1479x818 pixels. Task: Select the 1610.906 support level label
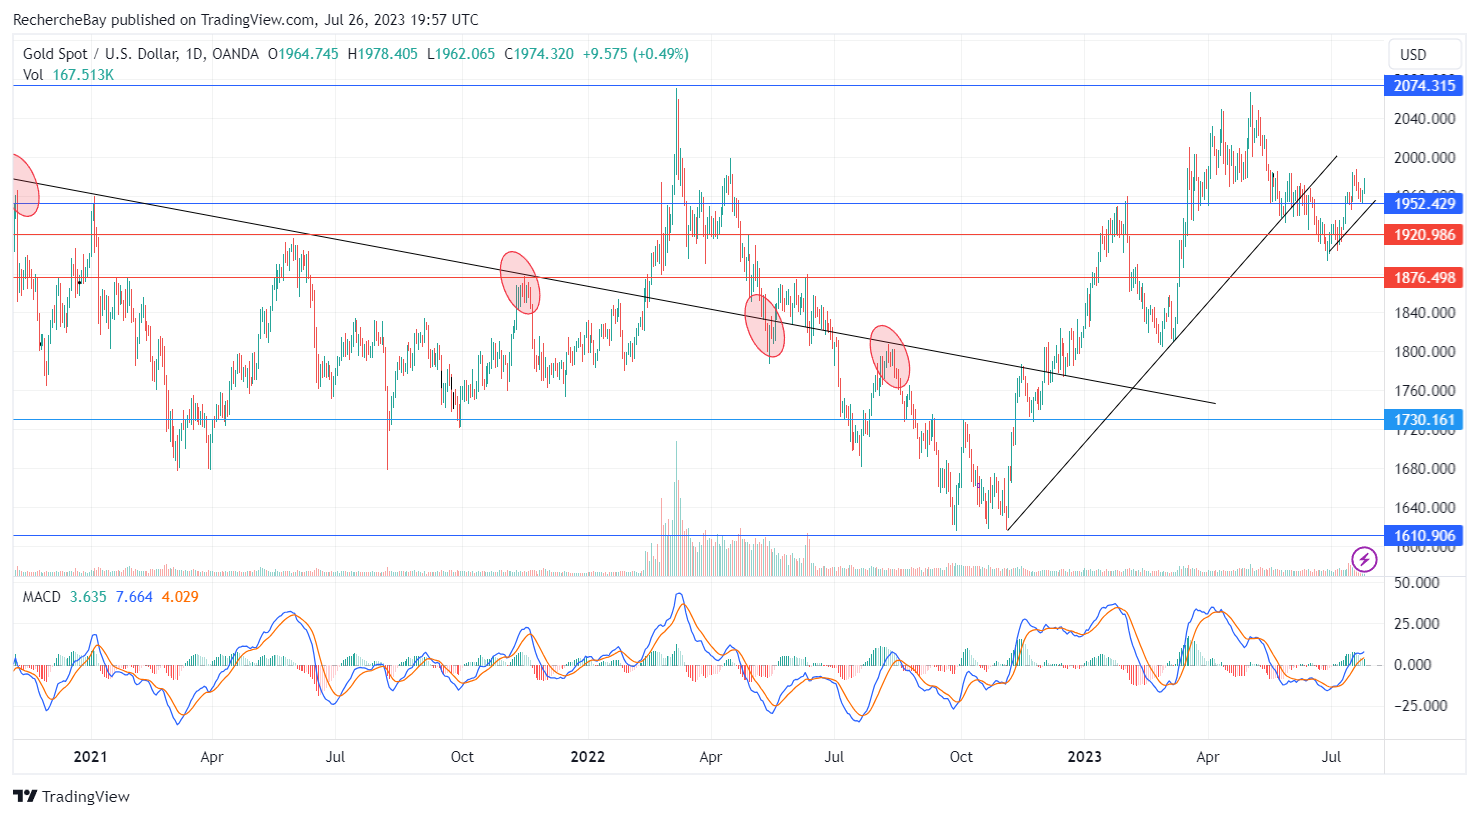coord(1424,536)
